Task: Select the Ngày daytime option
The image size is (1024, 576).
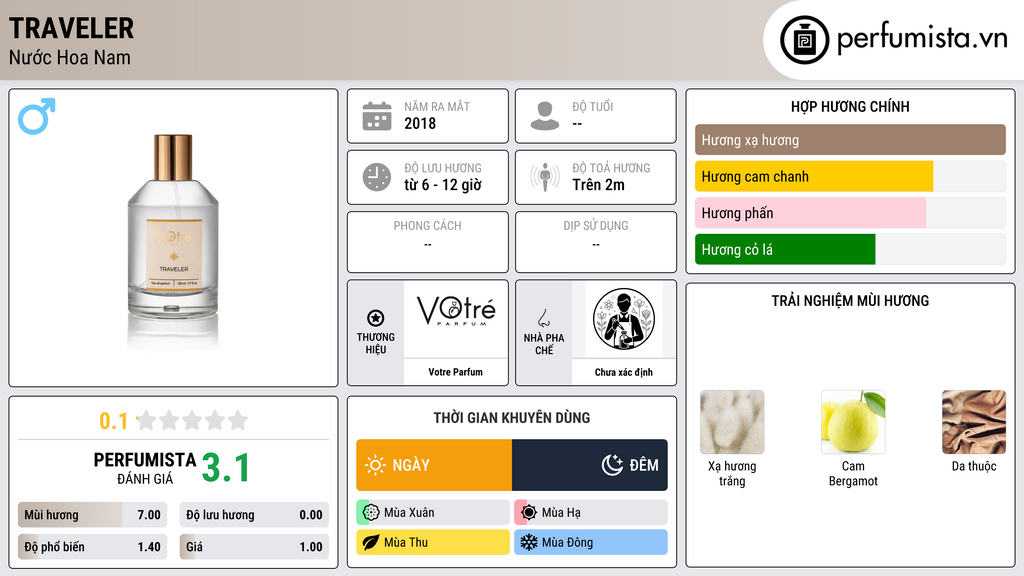Action: click(x=434, y=465)
